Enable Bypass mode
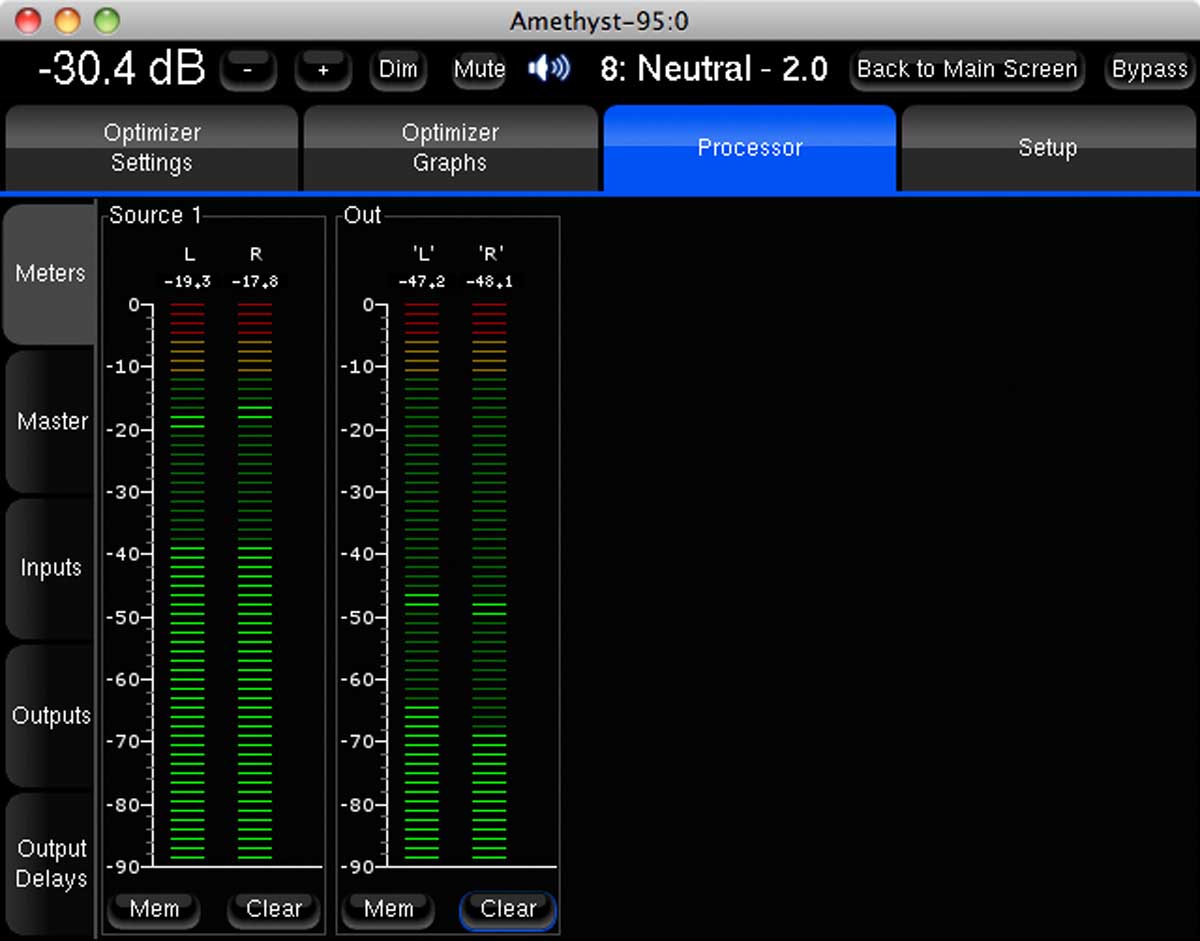1200x941 pixels. click(1150, 70)
